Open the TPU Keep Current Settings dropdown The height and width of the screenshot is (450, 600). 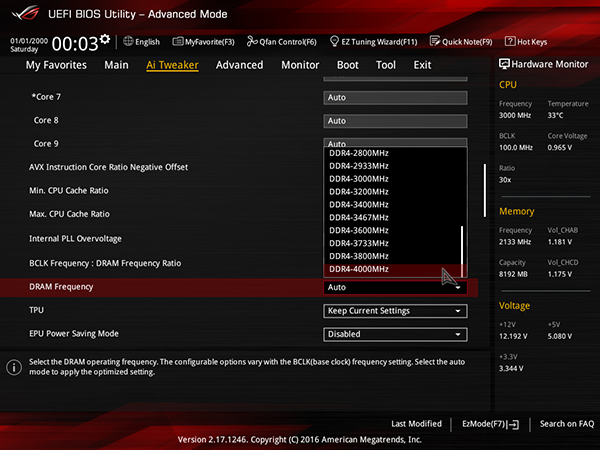tap(395, 311)
